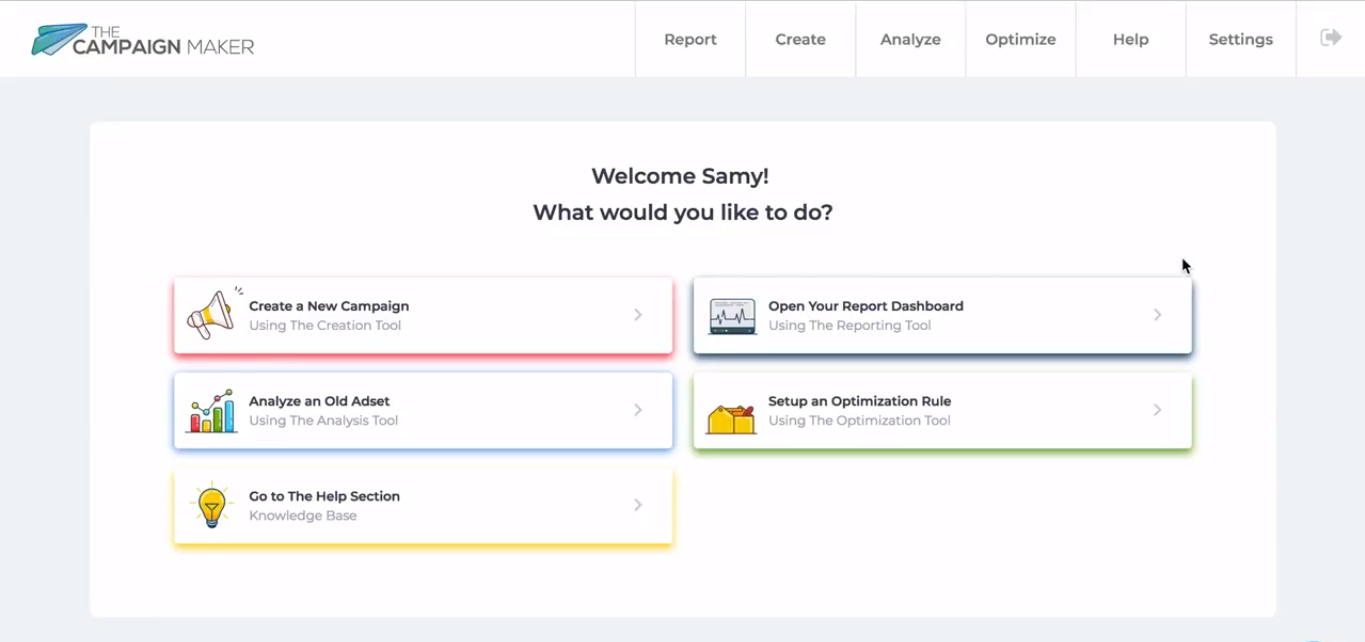The height and width of the screenshot is (642, 1365).
Task: Click the megaphone icon for new campaign
Action: 214,314
